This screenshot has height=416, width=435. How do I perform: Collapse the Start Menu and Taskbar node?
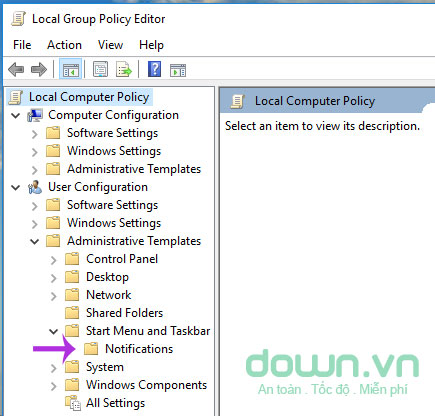[x=53, y=332]
